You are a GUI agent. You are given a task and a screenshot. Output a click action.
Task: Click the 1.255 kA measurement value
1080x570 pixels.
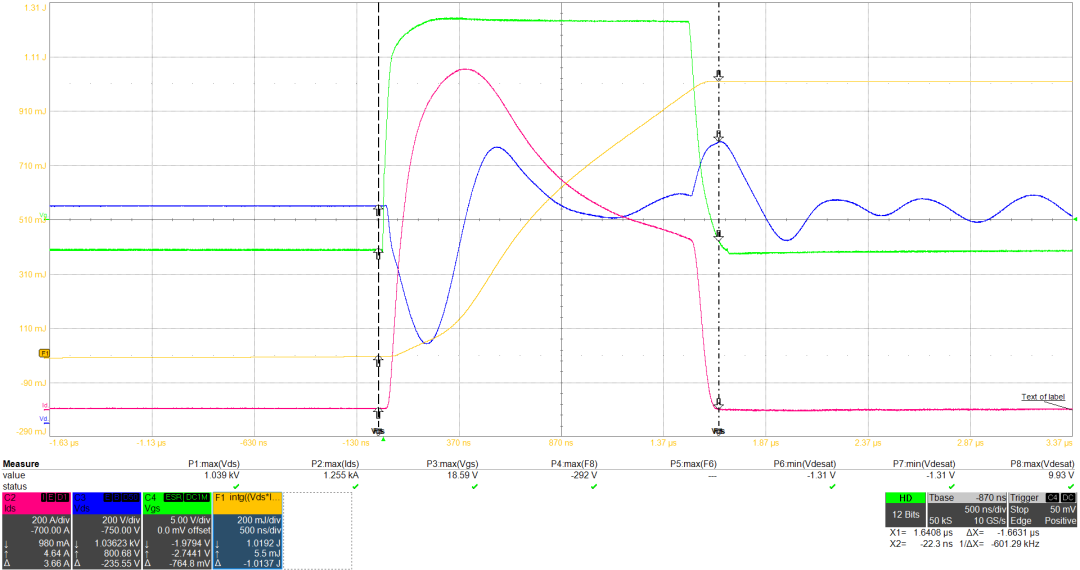(341, 475)
